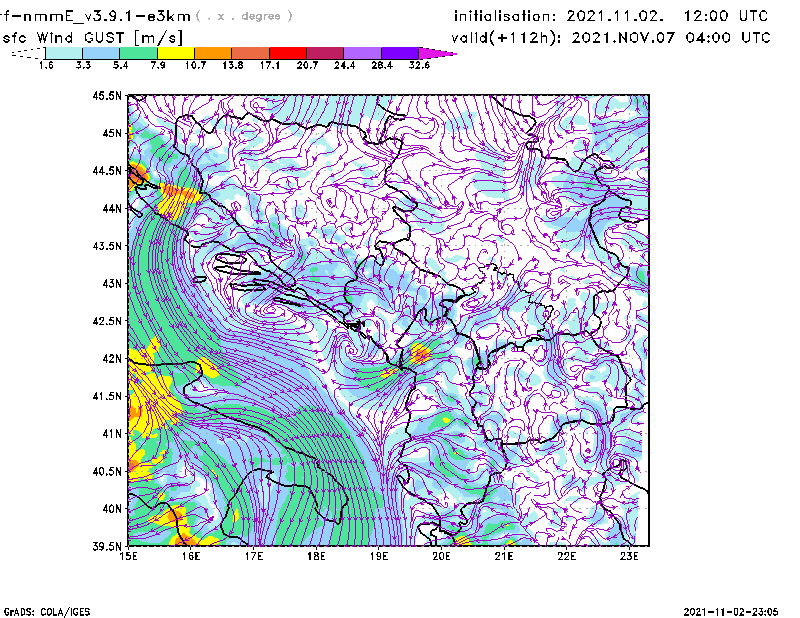Click the legend value 24.4

click(344, 65)
